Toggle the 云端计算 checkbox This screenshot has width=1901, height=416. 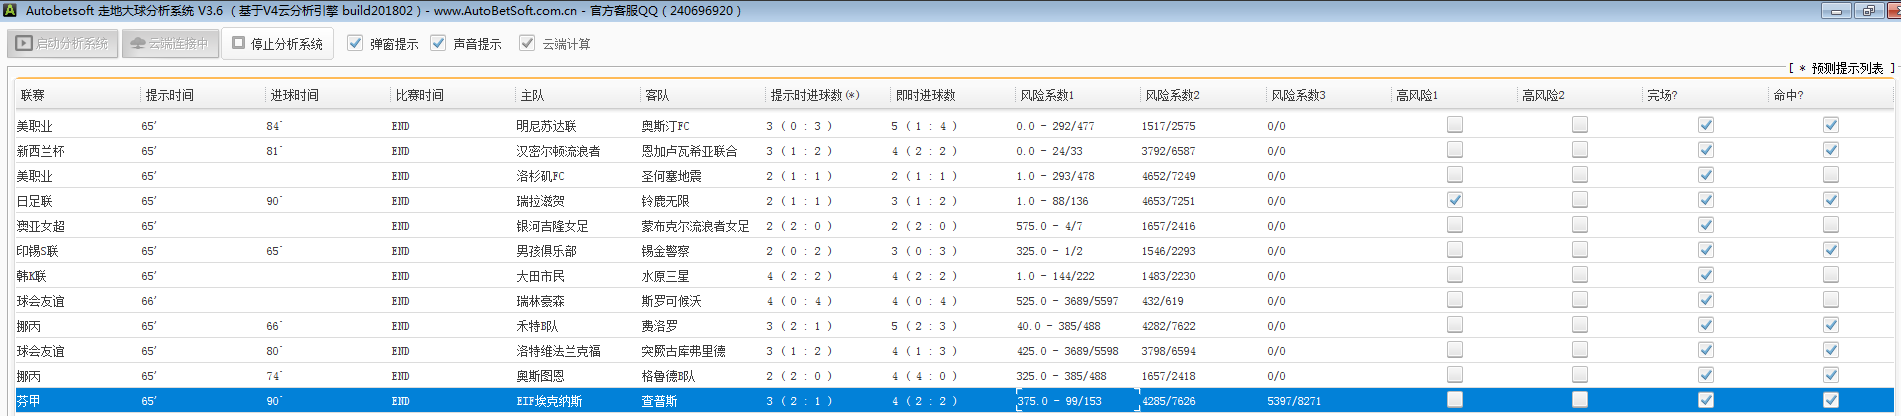[527, 43]
